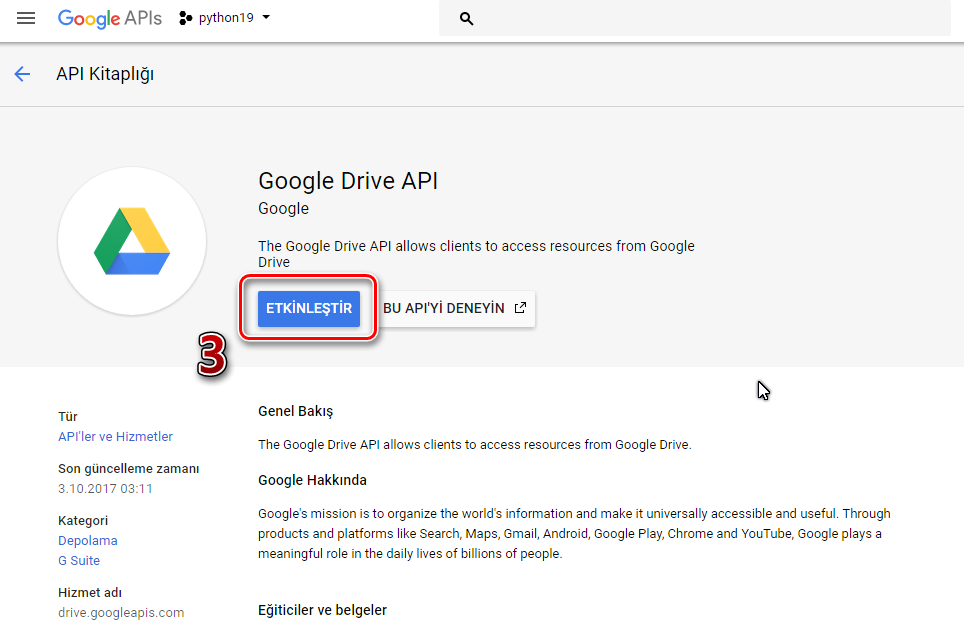This screenshot has width=964, height=632.
Task: Click the Hizmet adı label
Action: [90, 593]
